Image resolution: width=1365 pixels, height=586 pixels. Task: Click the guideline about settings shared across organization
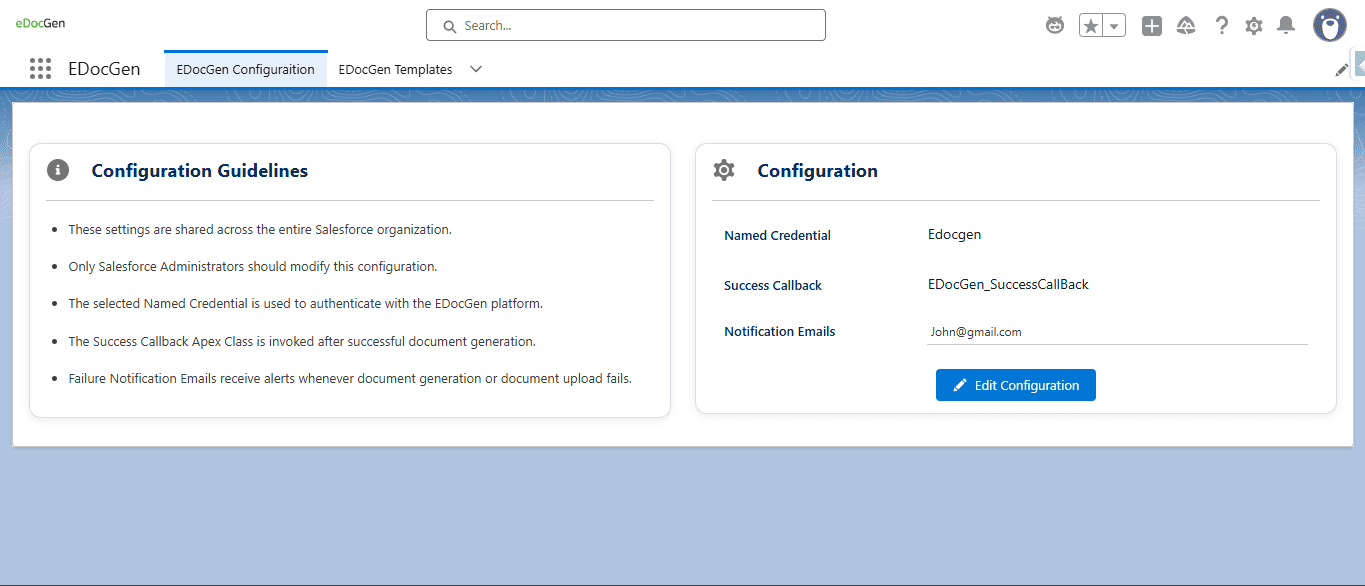point(260,229)
